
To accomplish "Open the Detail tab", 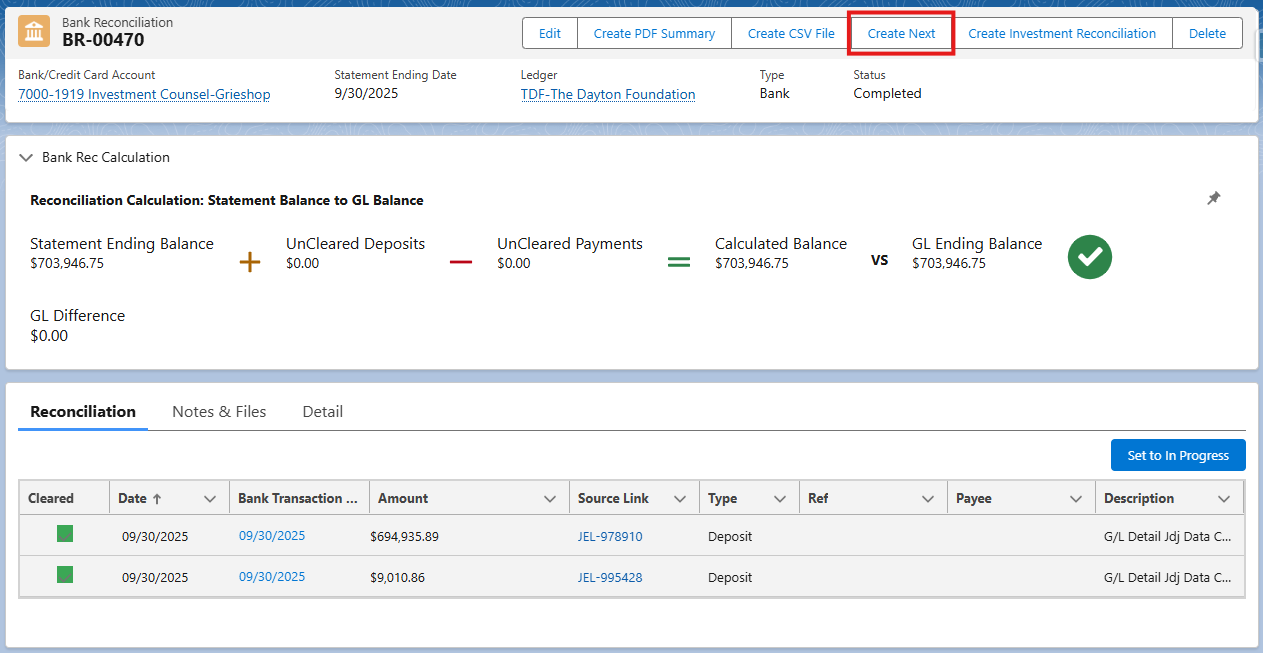I will point(322,412).
